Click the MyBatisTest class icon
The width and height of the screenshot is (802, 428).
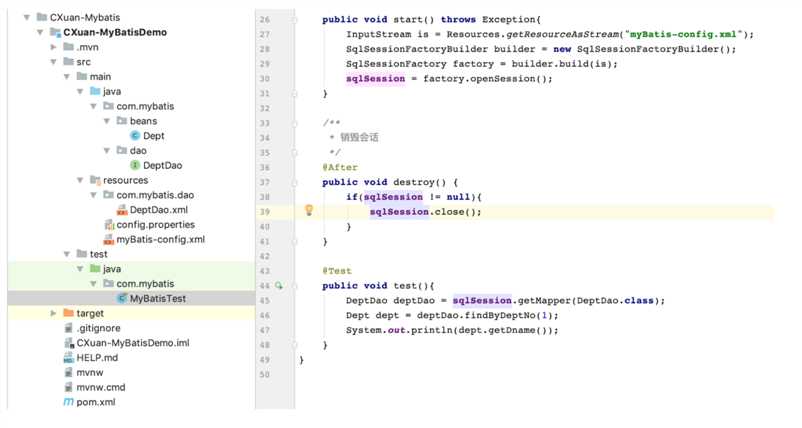(x=122, y=299)
